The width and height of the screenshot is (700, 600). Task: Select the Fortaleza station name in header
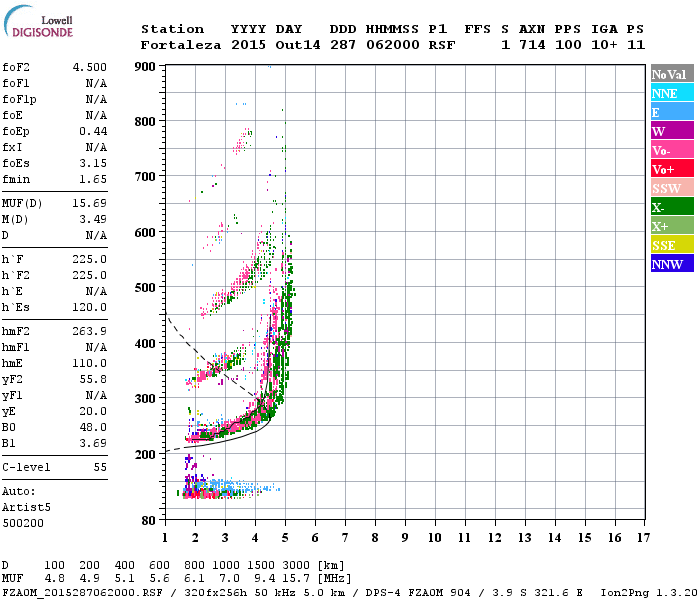pyautogui.click(x=181, y=45)
